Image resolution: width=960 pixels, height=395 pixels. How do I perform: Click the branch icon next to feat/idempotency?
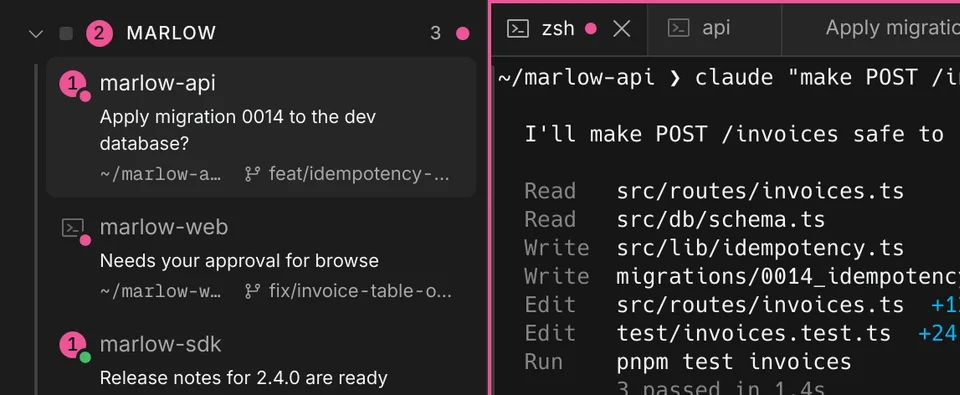[x=252, y=175]
